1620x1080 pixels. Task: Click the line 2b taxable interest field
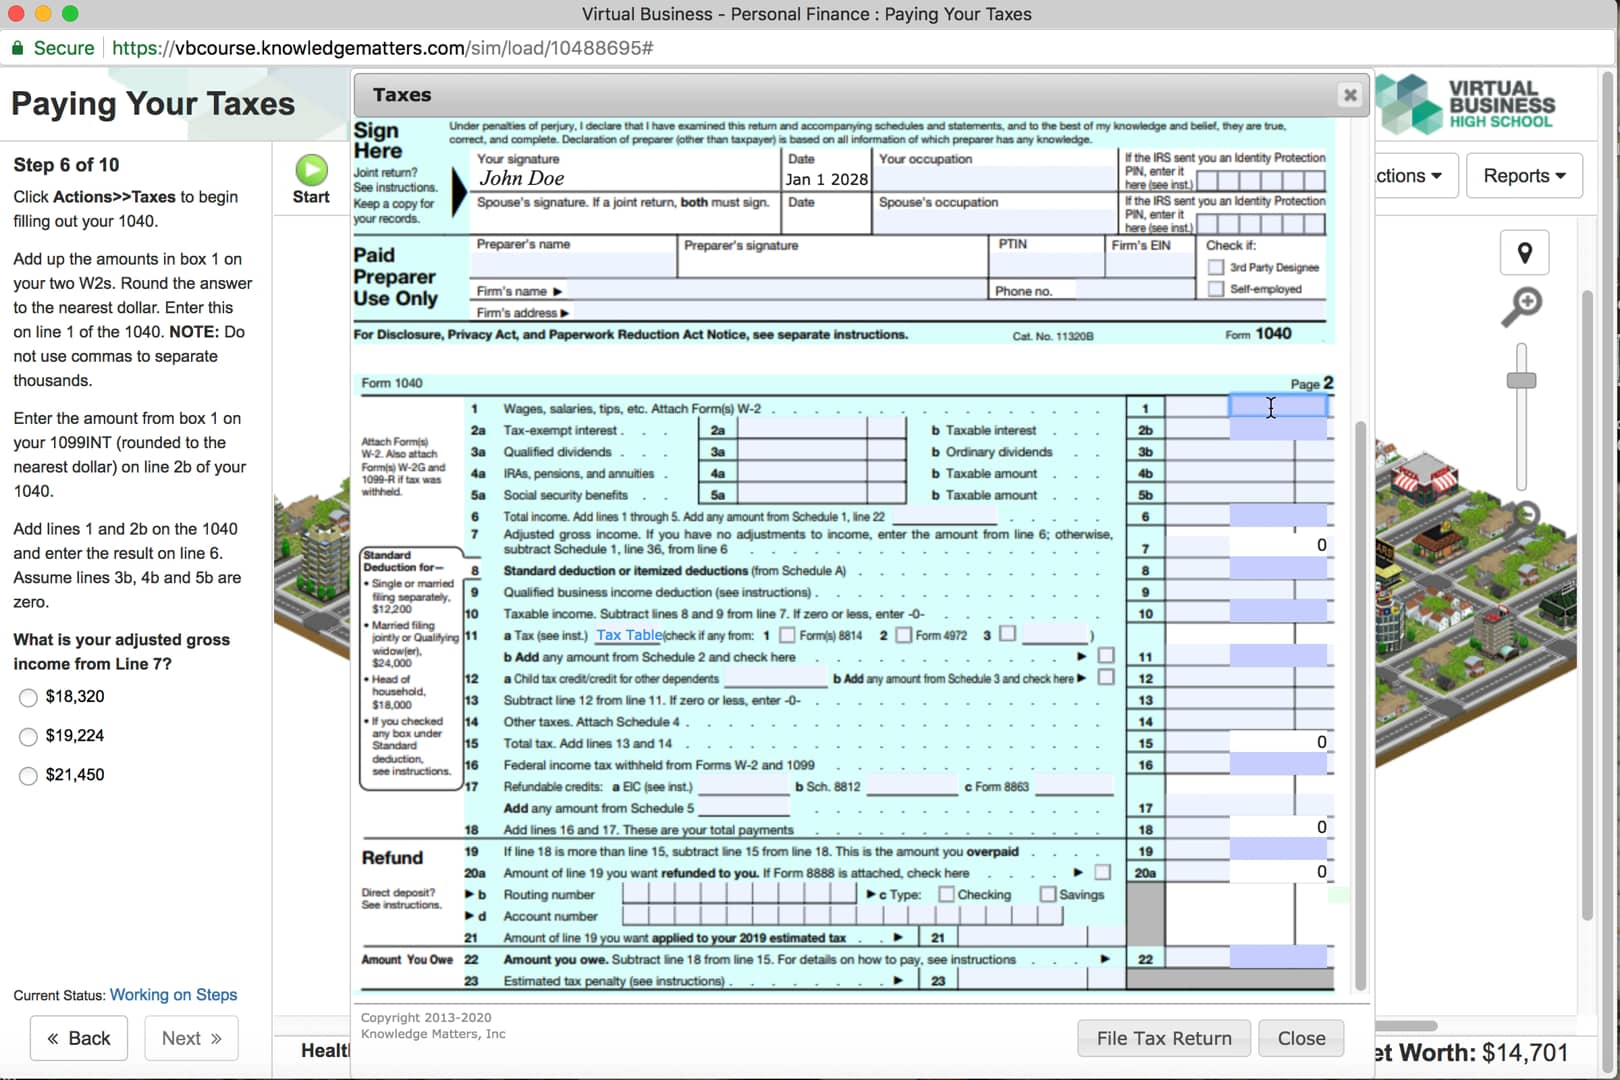click(1278, 429)
